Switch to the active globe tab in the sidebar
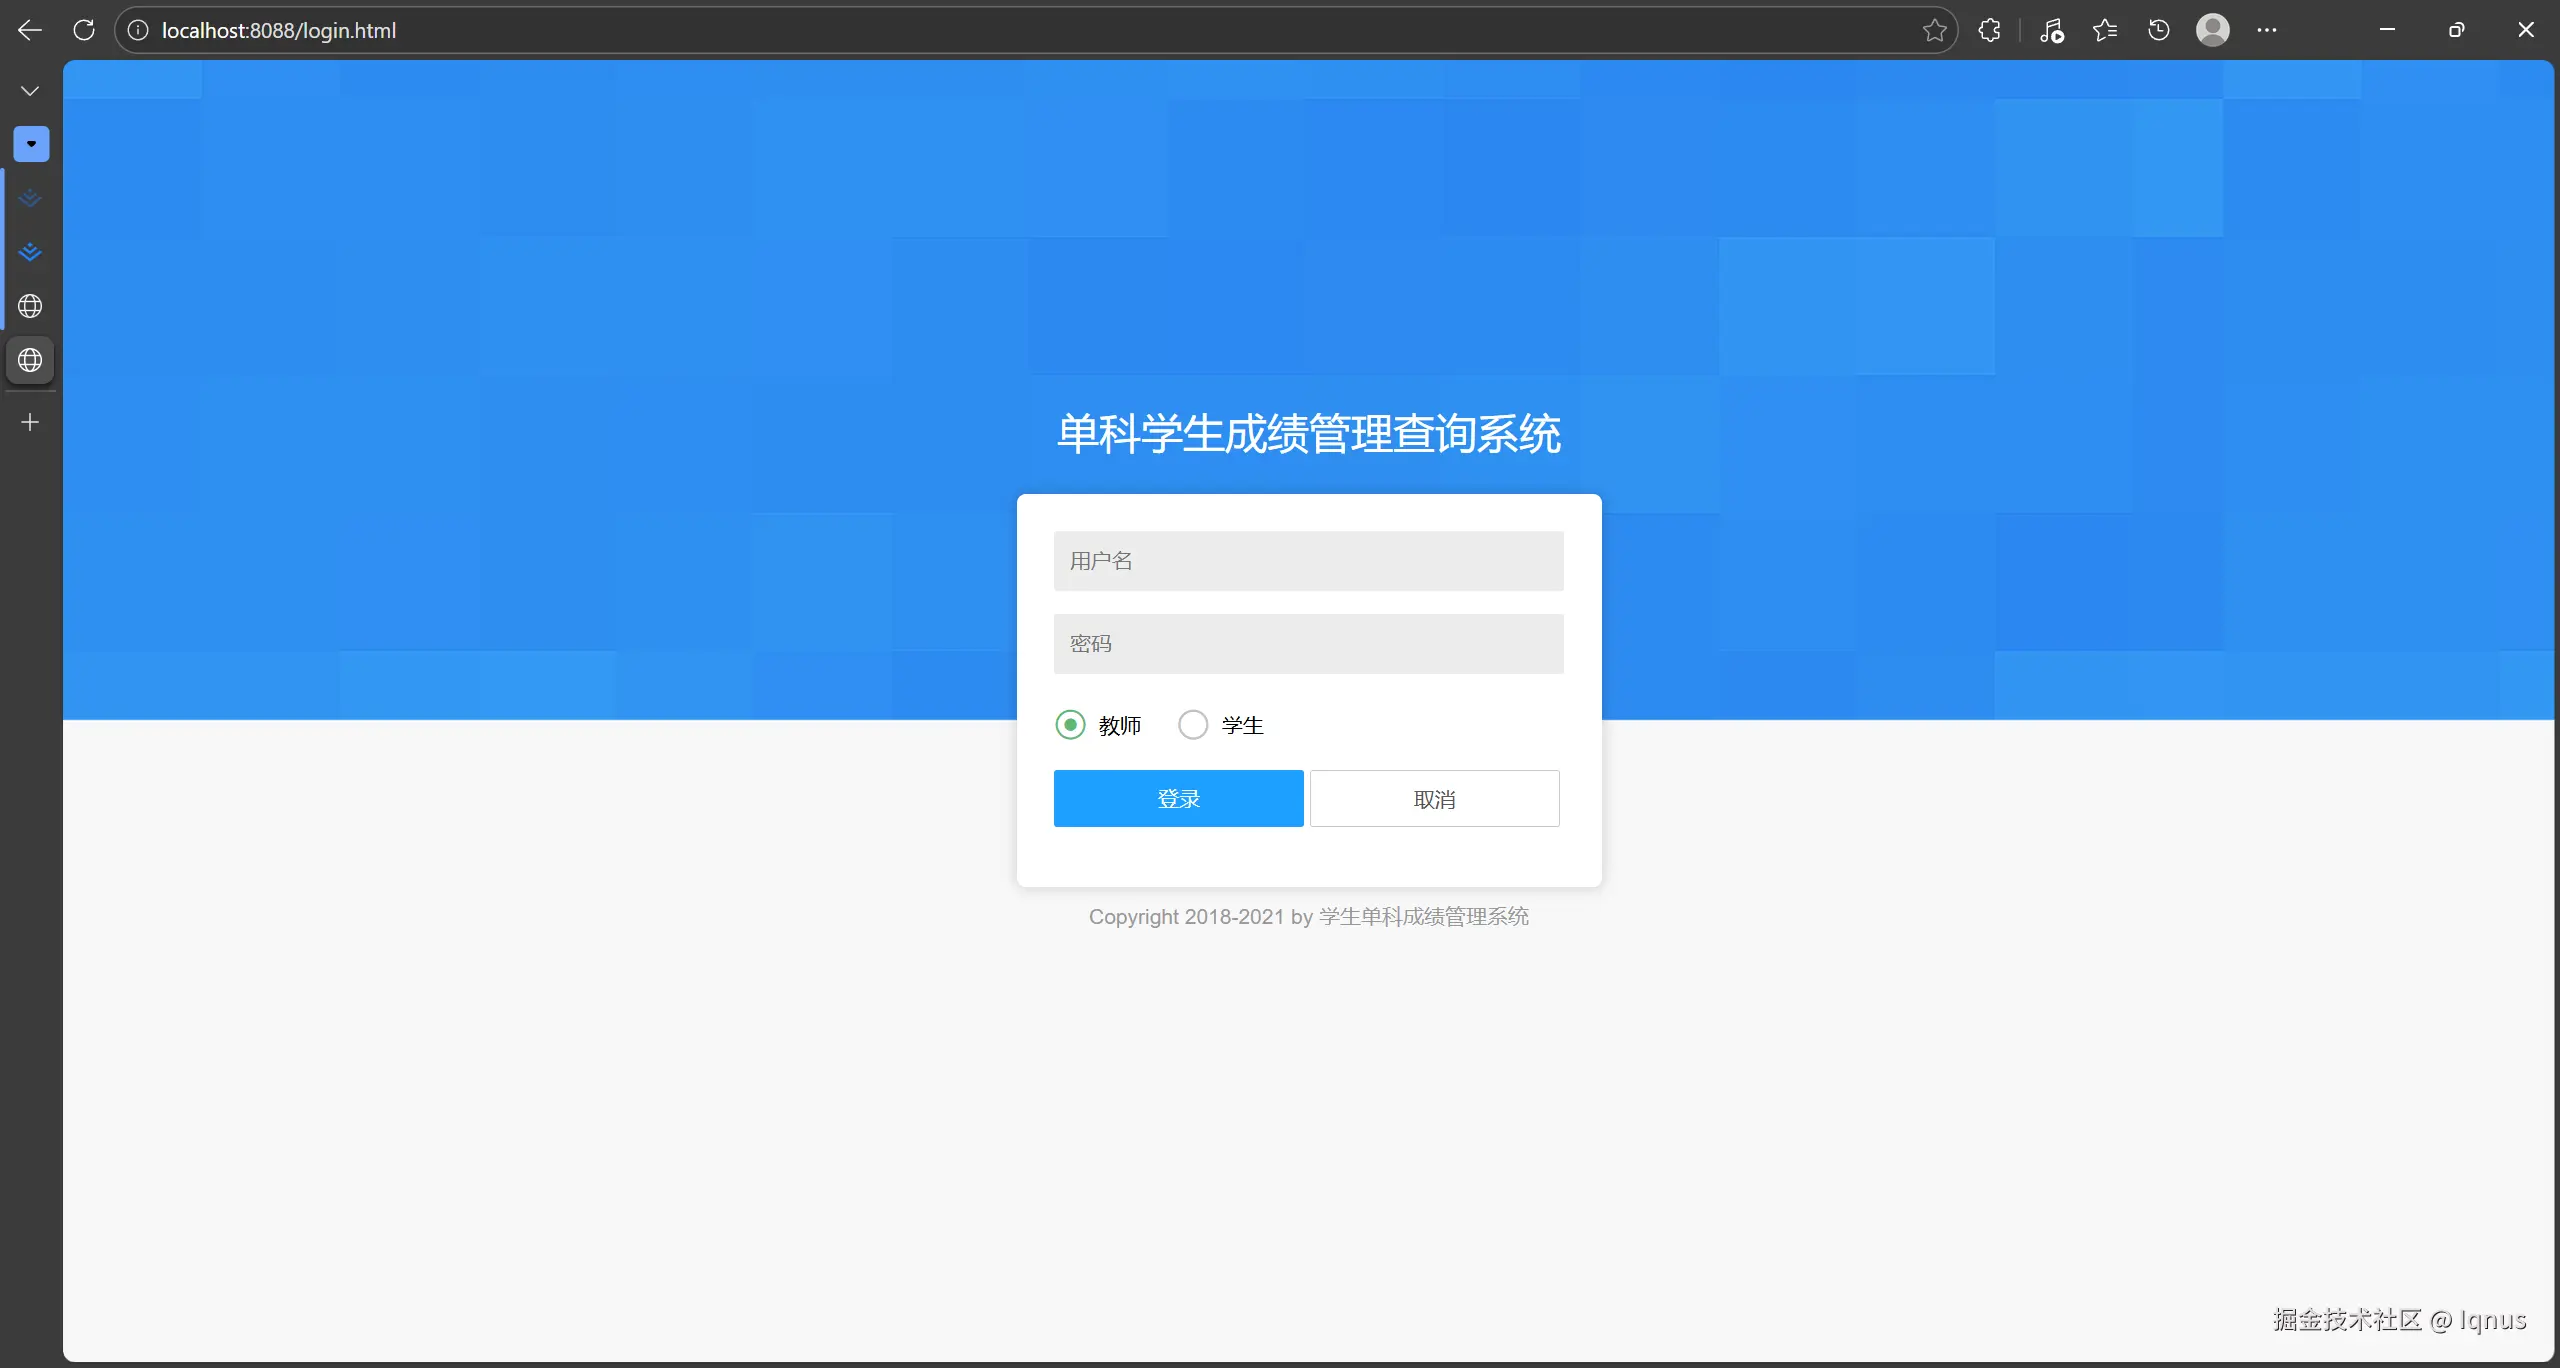 [30, 360]
